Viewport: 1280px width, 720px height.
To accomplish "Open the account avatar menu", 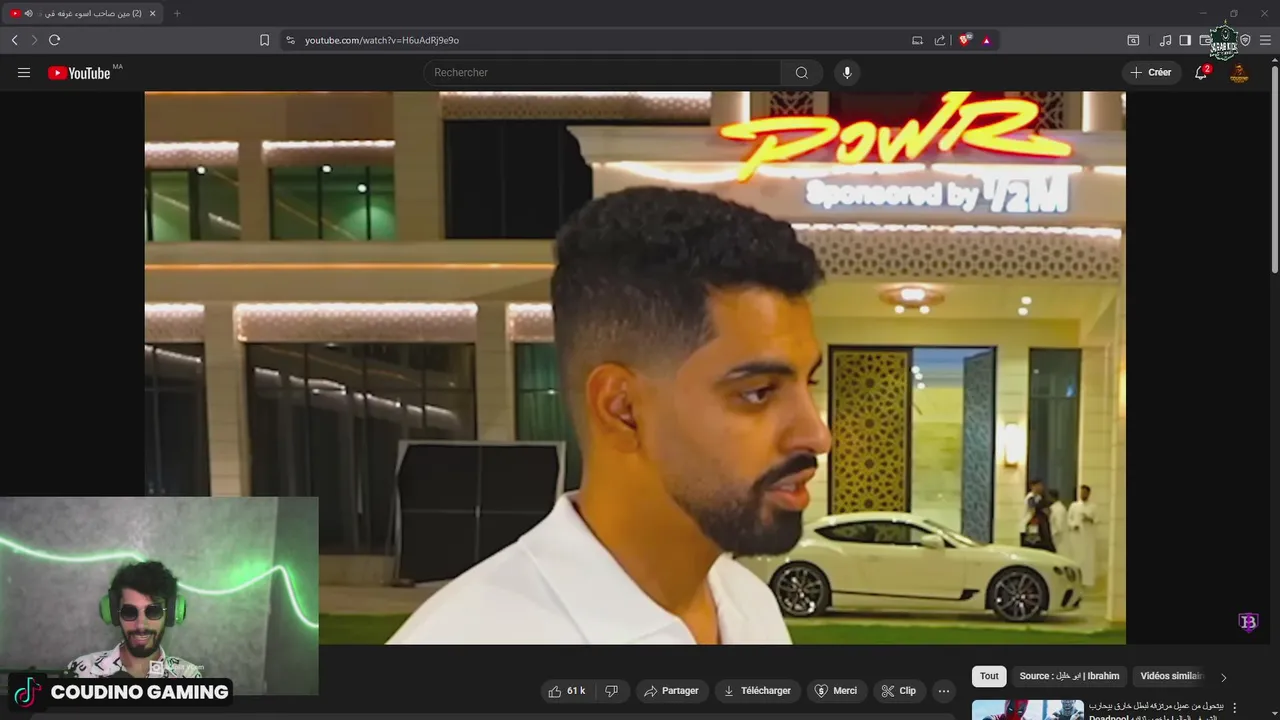I will (x=1239, y=73).
